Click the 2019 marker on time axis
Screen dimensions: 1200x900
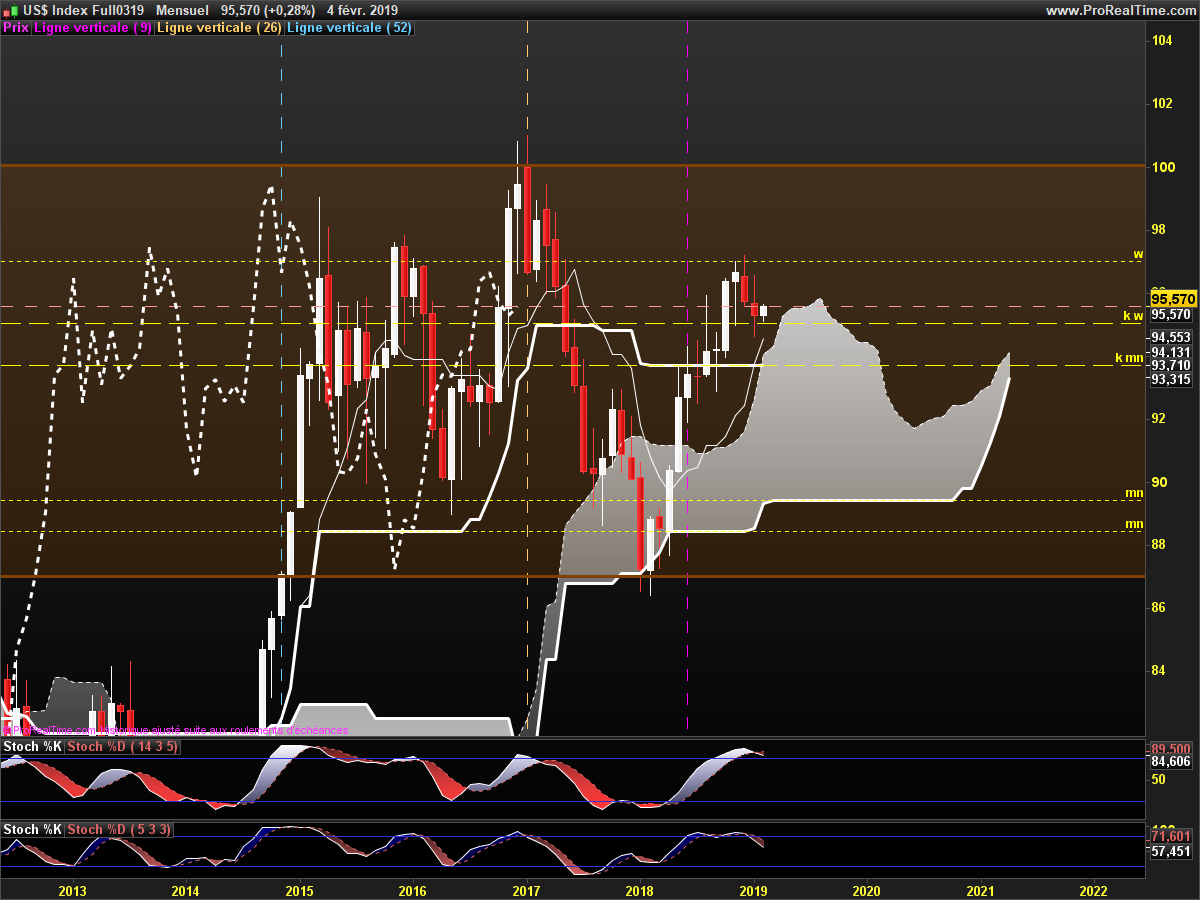753,890
